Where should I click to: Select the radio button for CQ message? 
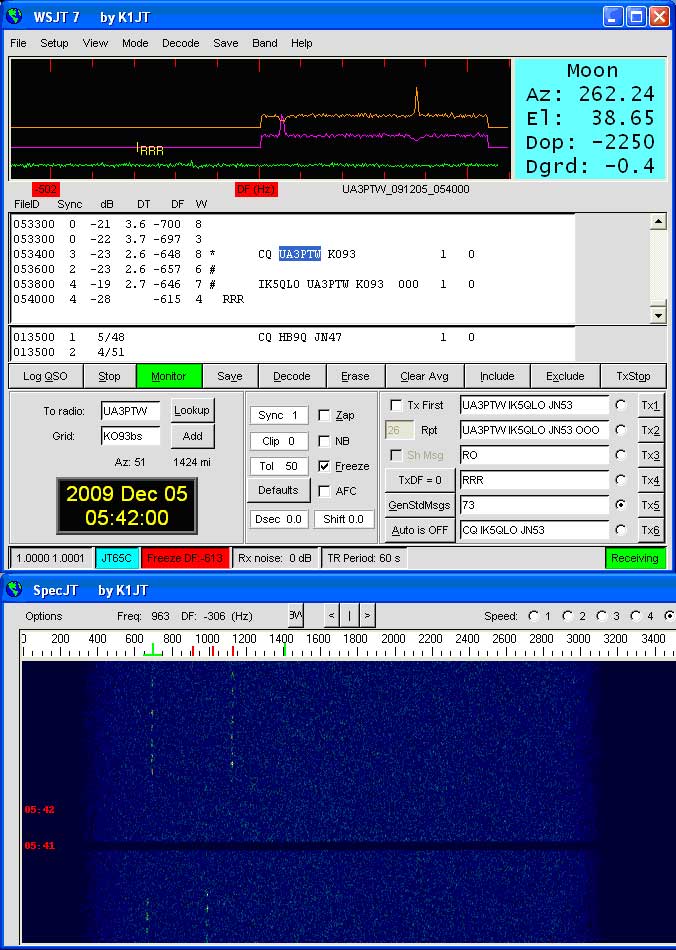(x=620, y=530)
